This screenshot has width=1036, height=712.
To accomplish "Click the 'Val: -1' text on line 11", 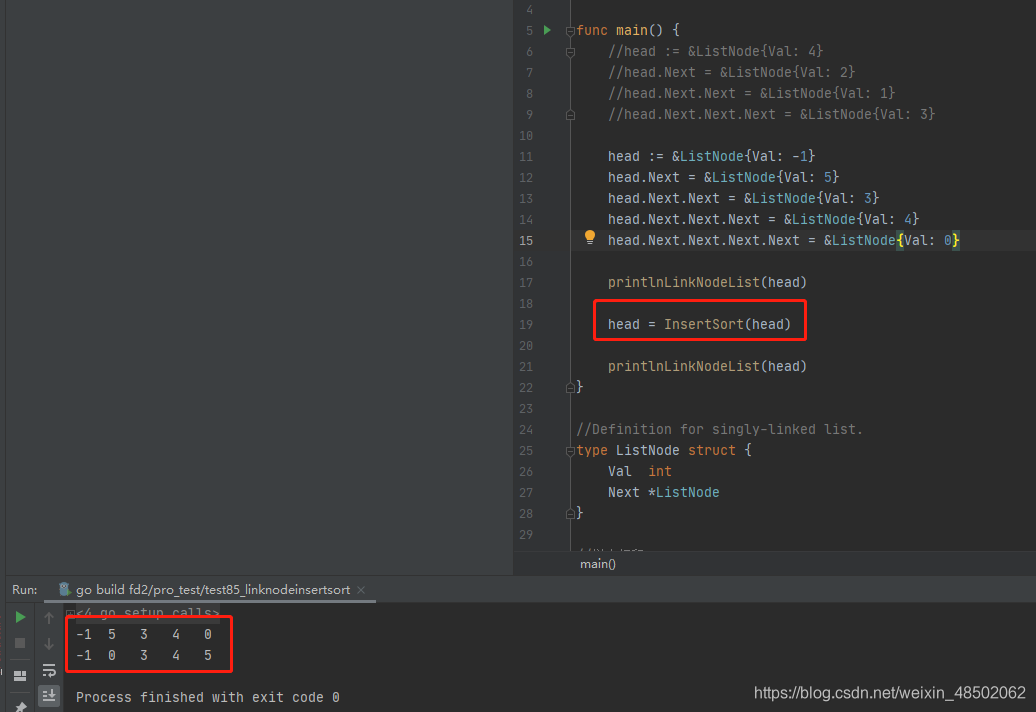I will point(780,157).
